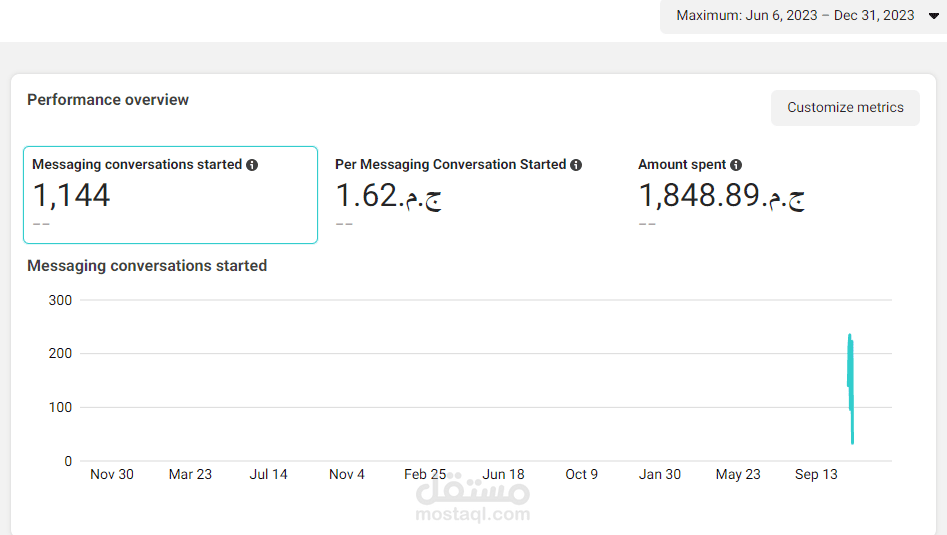Click the 1.62 cost per conversation value
Screen dimensions: 947x535
click(x=388, y=196)
